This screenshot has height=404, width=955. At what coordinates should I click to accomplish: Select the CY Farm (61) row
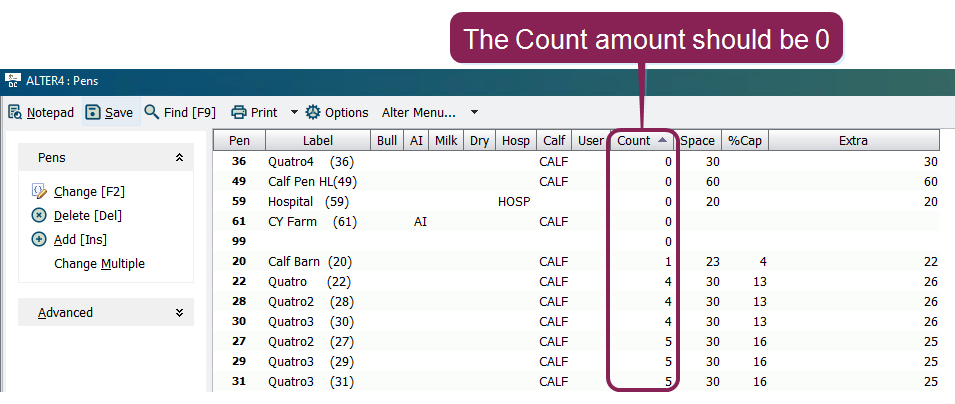pyautogui.click(x=576, y=221)
